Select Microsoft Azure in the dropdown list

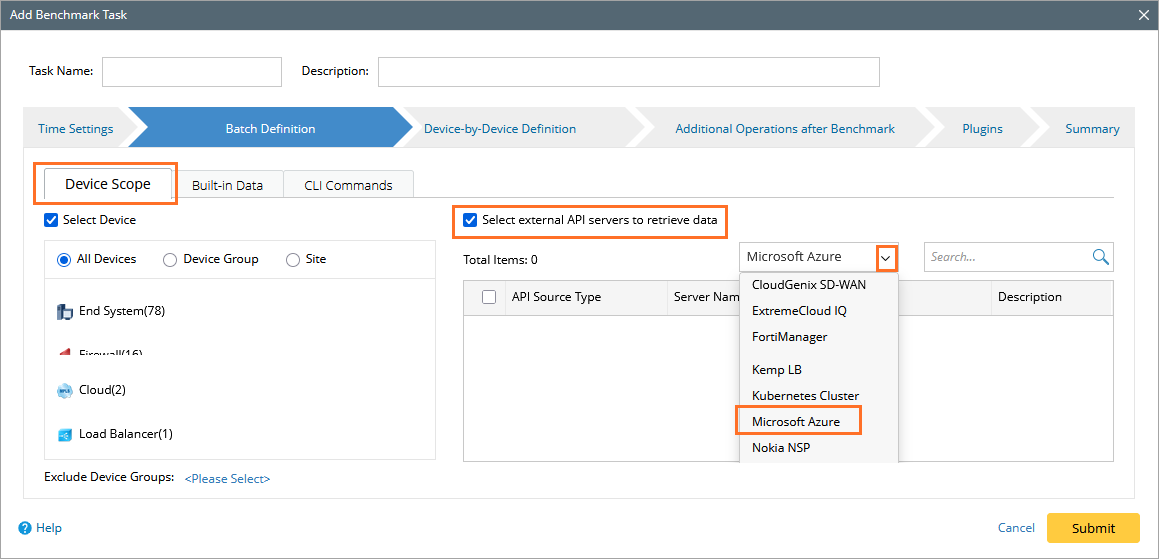tap(796, 422)
